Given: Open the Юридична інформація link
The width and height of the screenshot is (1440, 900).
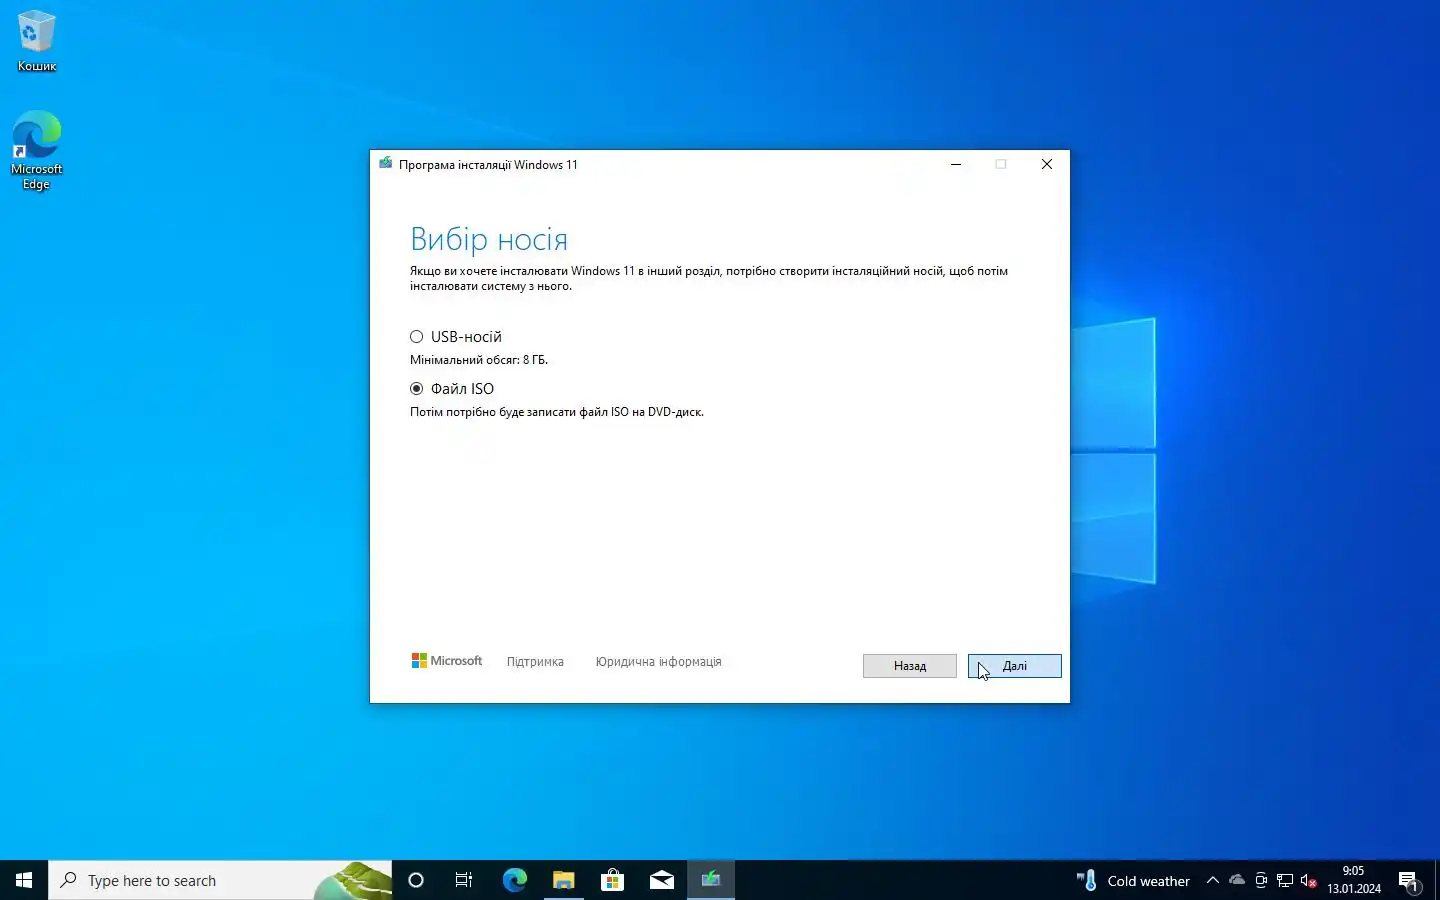Looking at the screenshot, I should tap(658, 662).
